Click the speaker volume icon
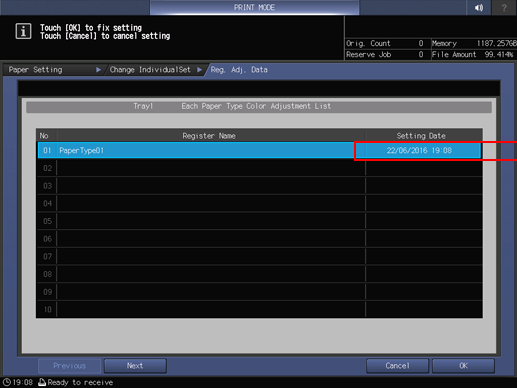 coord(479,7)
